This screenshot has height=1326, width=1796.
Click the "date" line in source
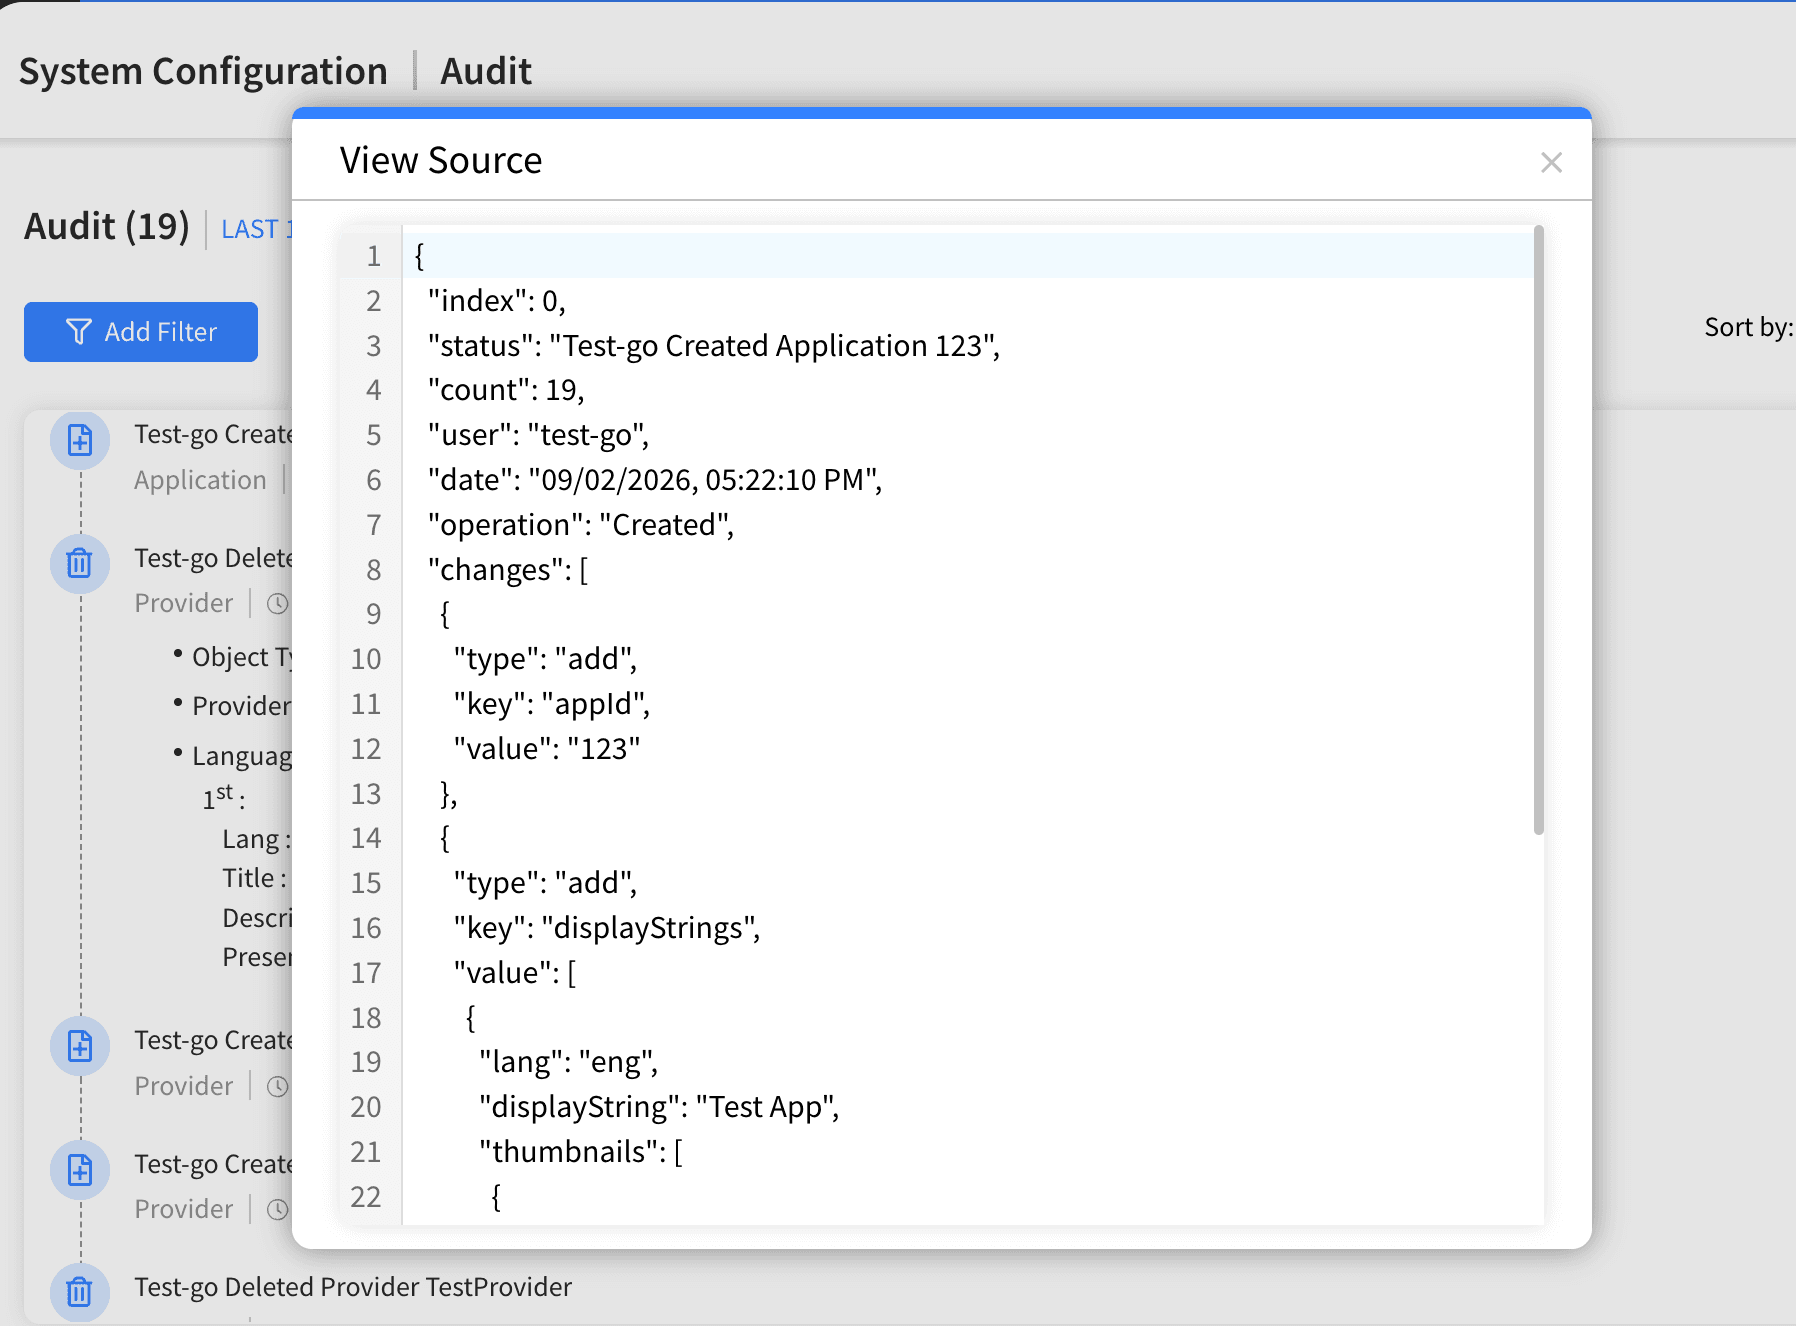click(x=655, y=480)
